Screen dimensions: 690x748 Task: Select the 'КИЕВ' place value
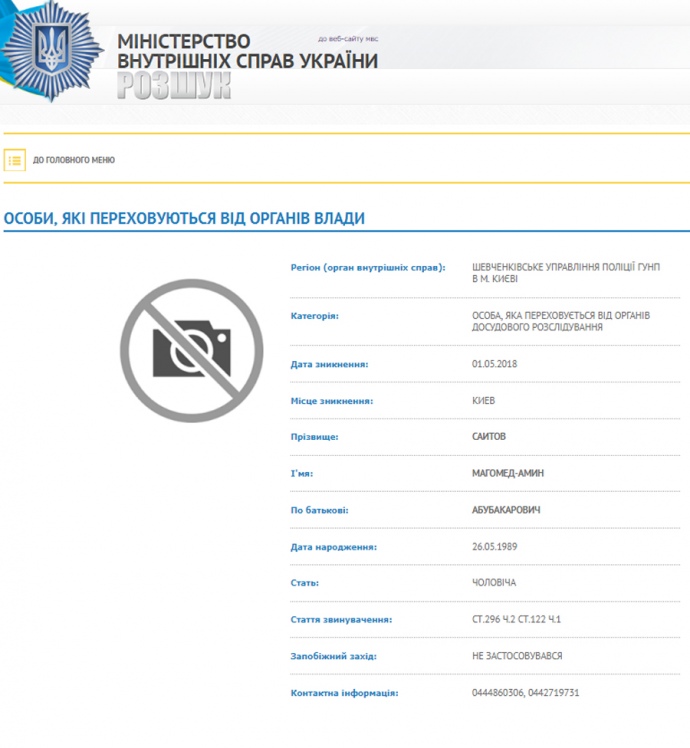pos(484,401)
